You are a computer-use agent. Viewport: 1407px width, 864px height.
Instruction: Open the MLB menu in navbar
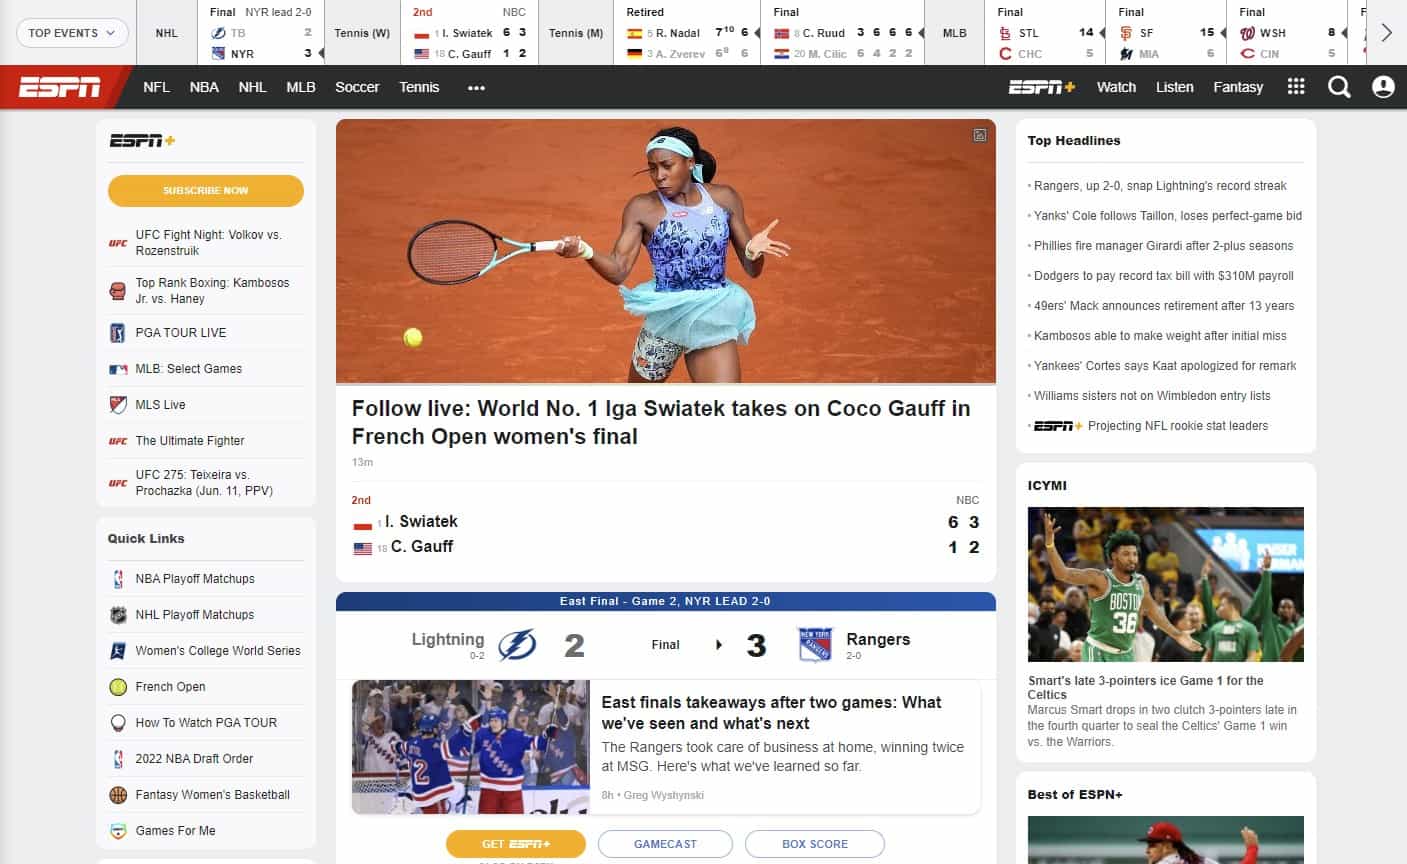(301, 87)
